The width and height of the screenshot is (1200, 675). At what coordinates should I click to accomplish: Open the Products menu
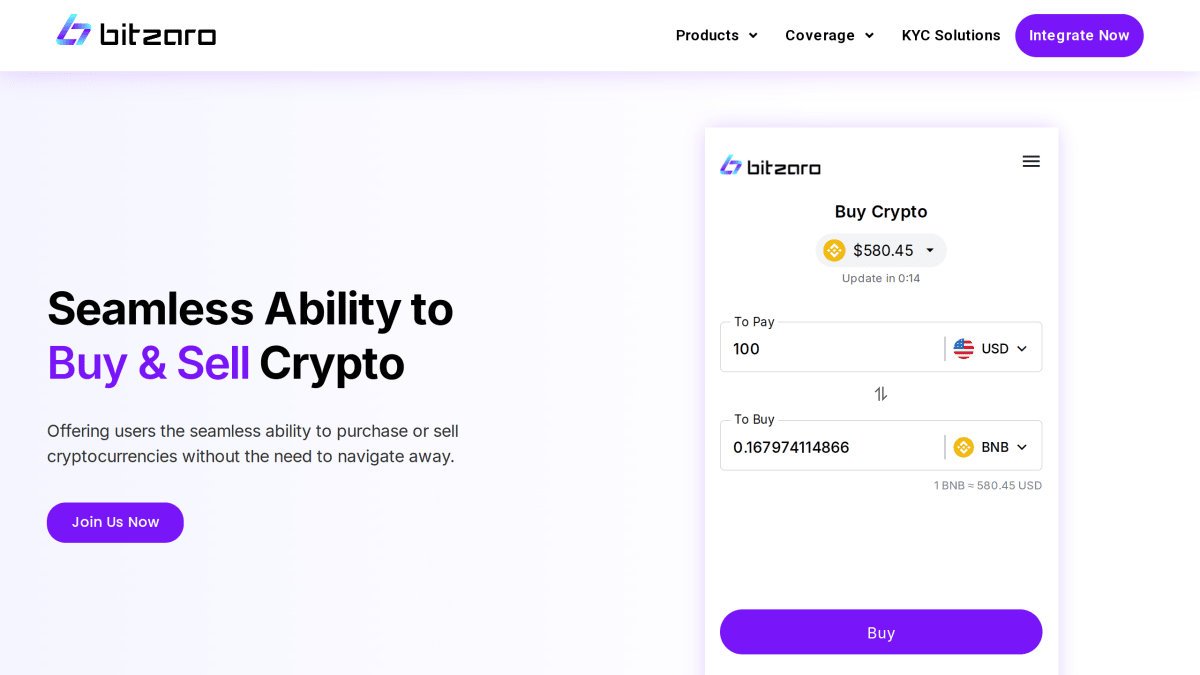717,35
